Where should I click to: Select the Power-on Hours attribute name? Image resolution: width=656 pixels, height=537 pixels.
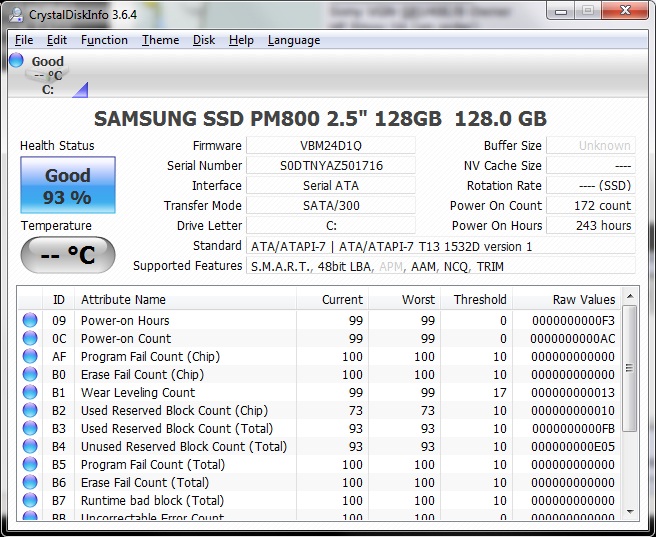click(x=125, y=321)
